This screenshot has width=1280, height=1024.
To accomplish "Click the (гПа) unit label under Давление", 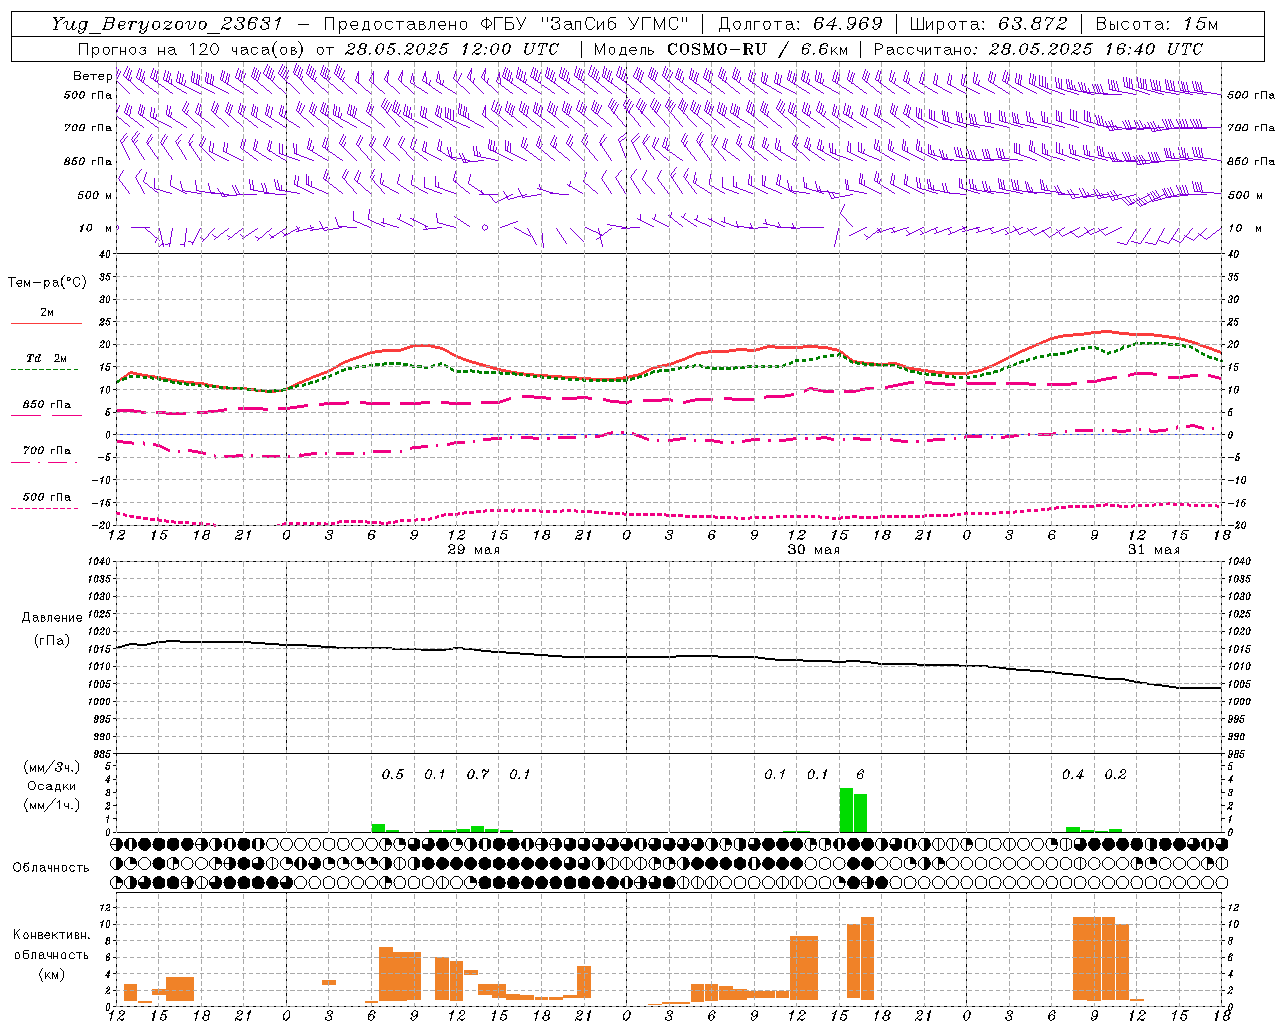I will click(x=52, y=641).
